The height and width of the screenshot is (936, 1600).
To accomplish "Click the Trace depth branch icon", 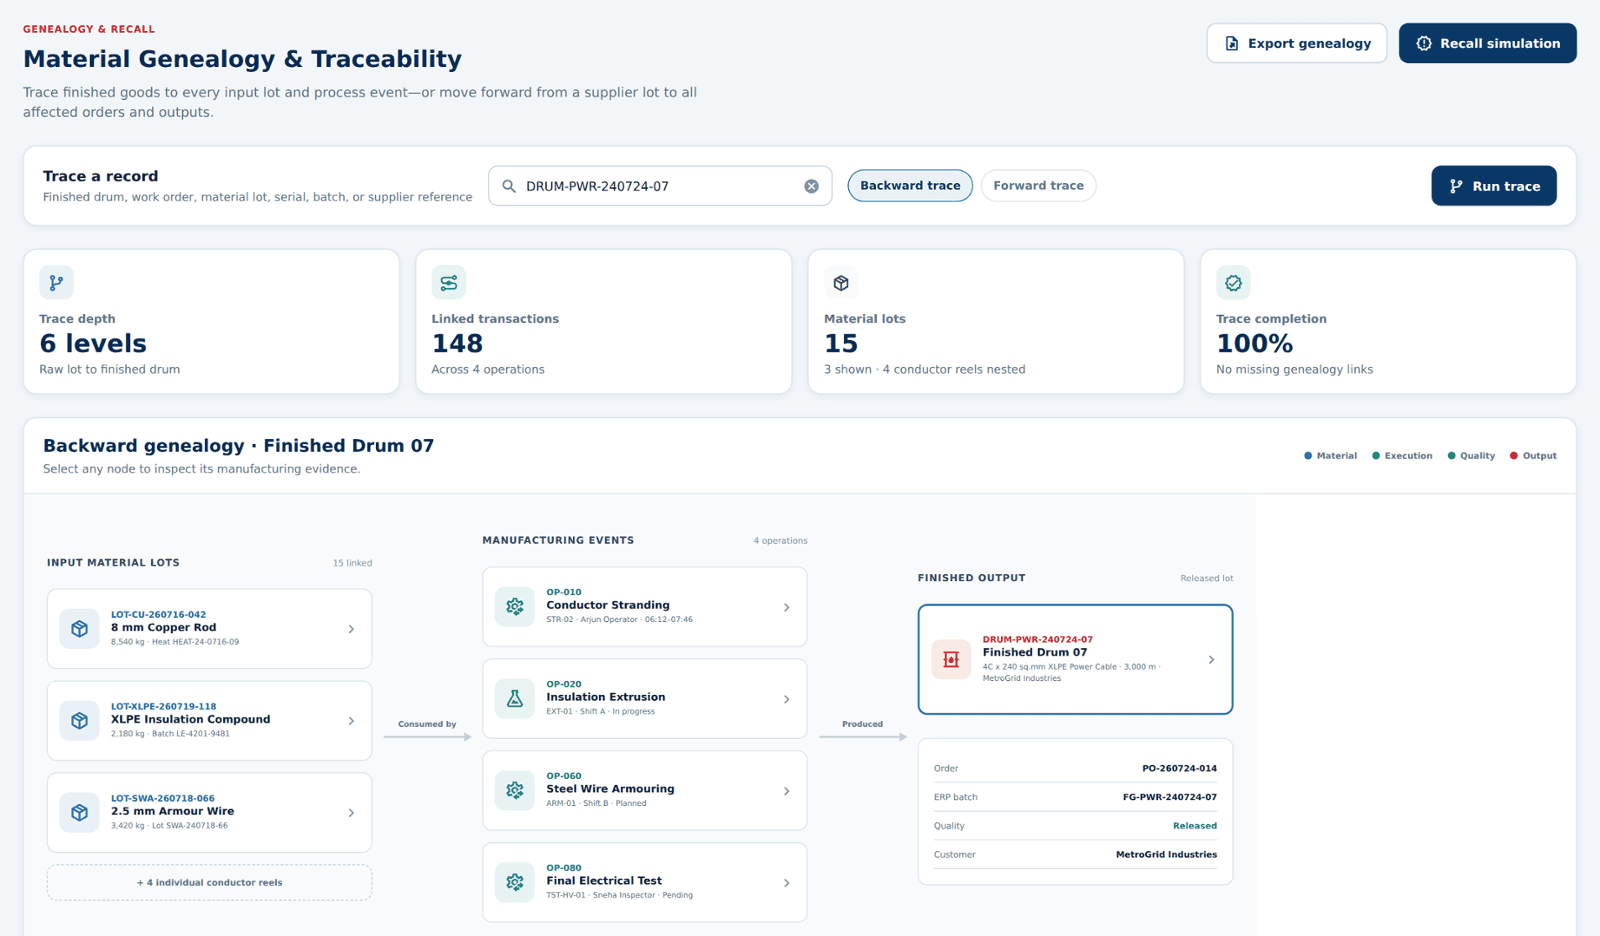I will (x=56, y=283).
